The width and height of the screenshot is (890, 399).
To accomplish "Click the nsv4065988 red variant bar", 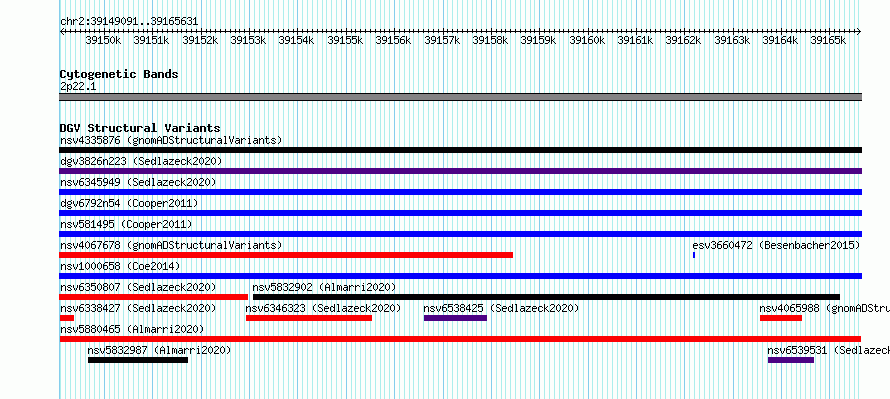I will point(781,318).
